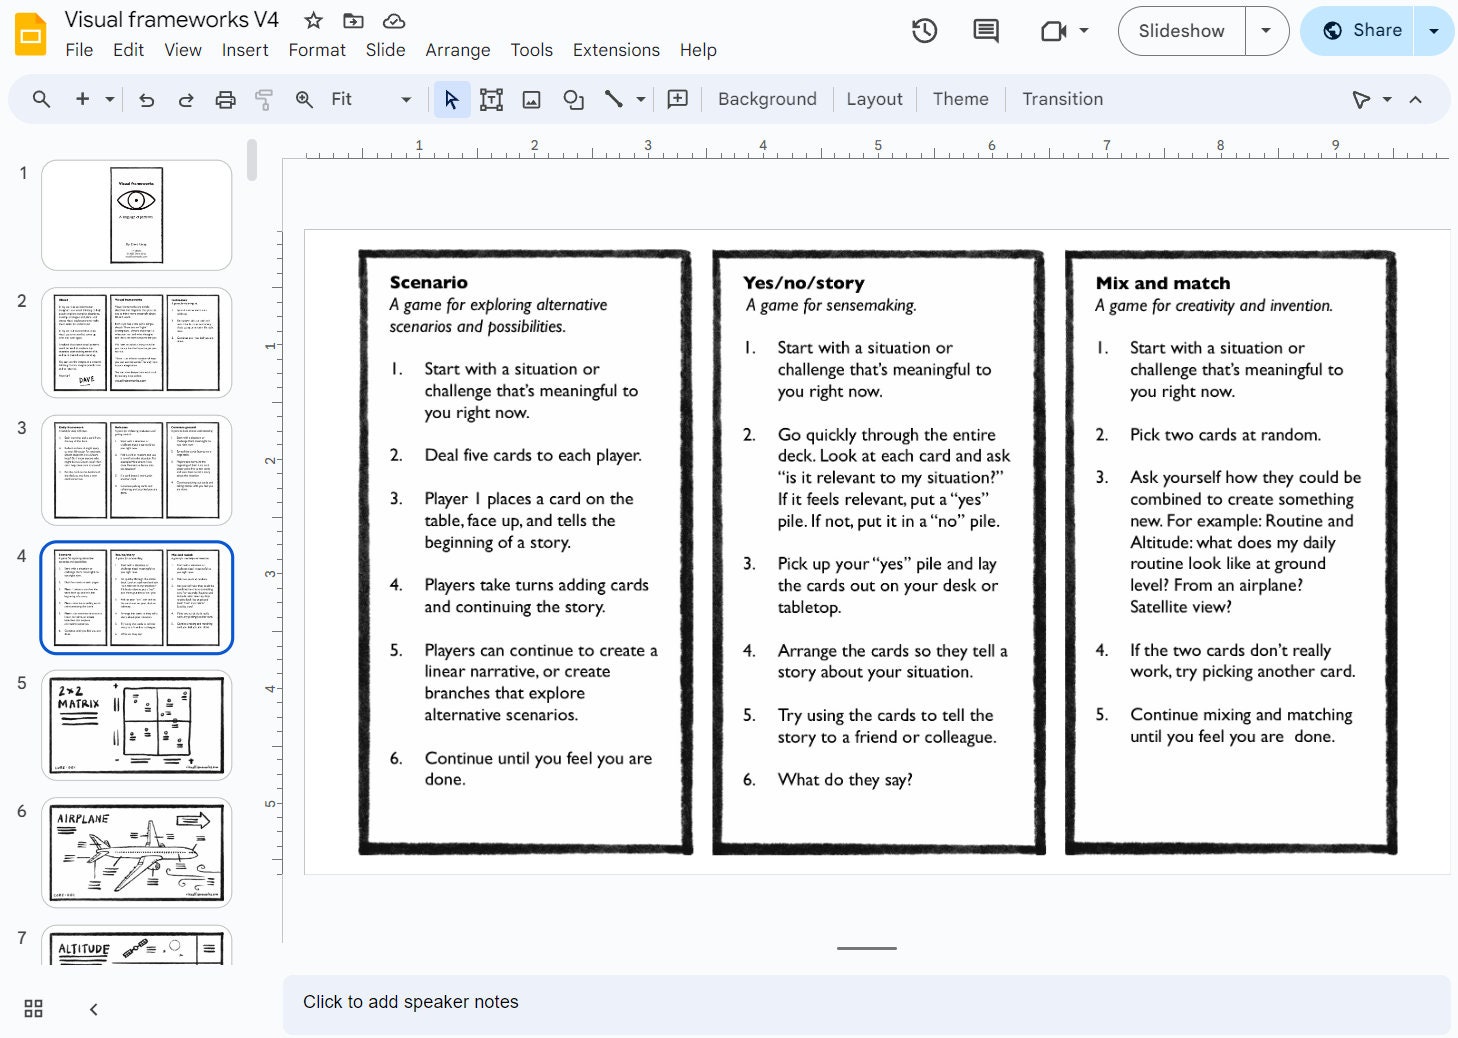The height and width of the screenshot is (1038, 1458).
Task: Open the new slide layout dropdown arrow
Action: pos(109,99)
